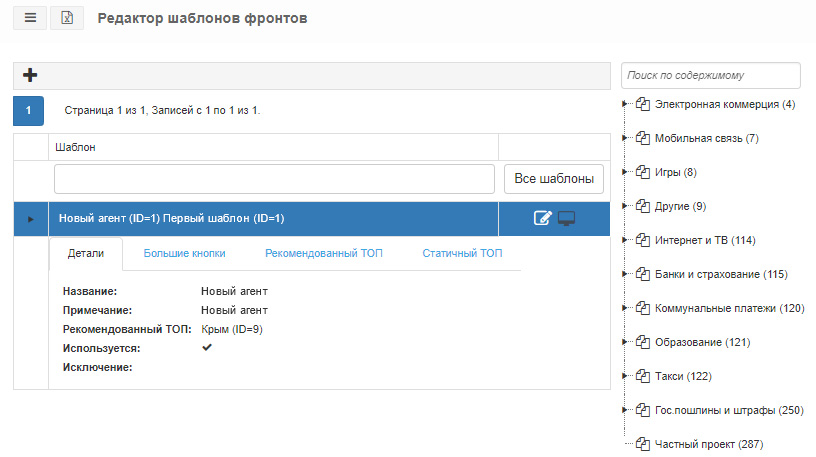This screenshot has width=816, height=457.
Task: Click the Другие category folder icon
Action: 643,206
